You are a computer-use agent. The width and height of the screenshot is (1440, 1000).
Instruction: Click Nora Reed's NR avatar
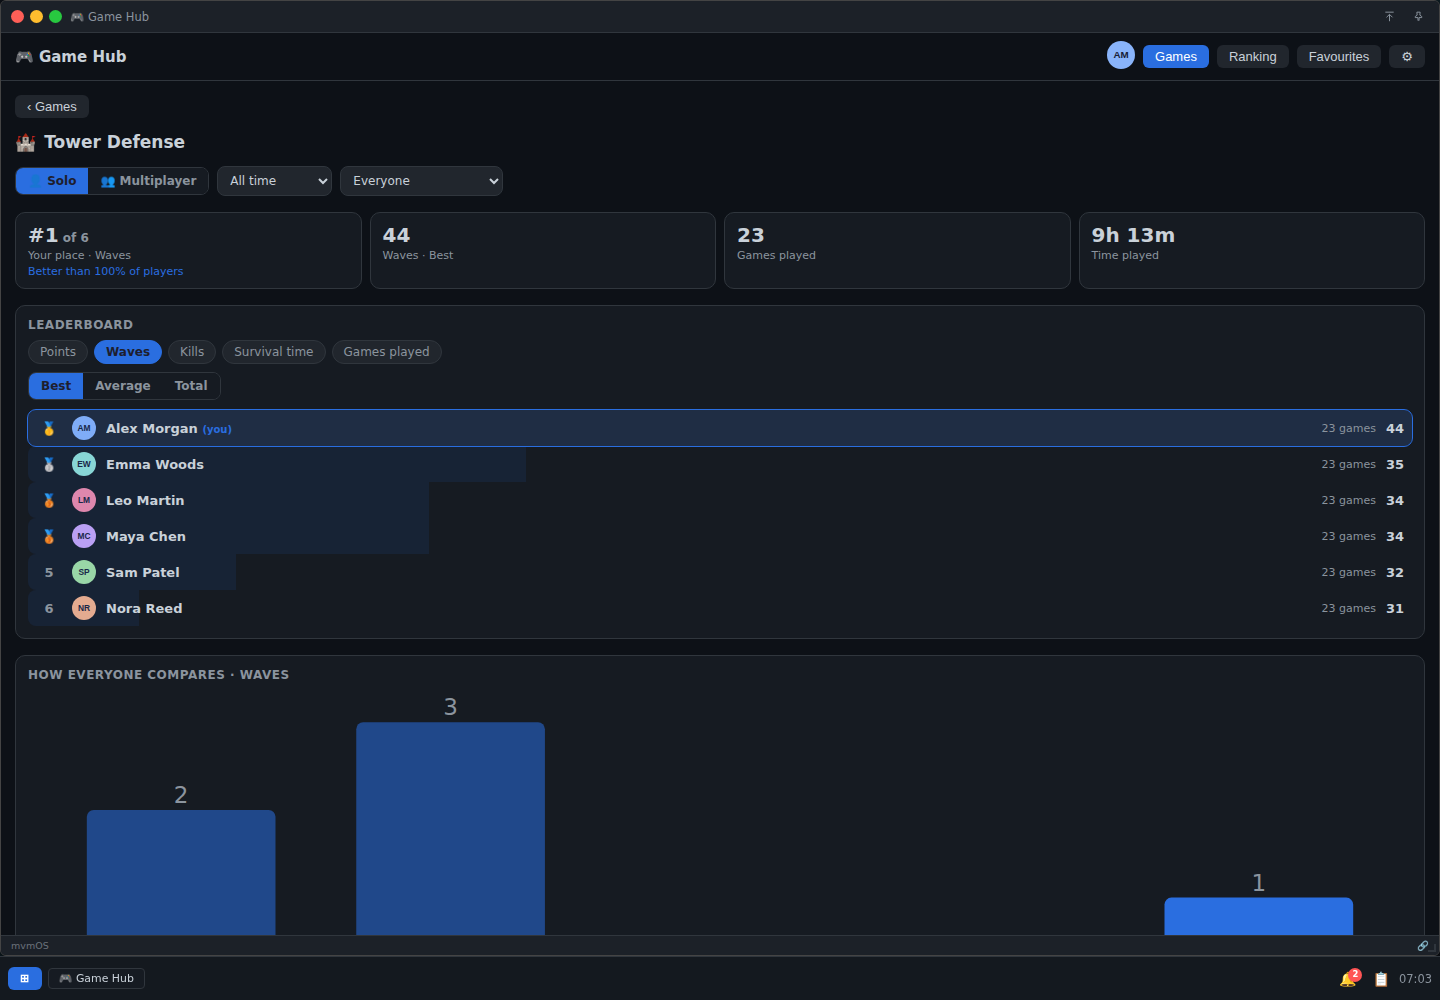coord(84,608)
